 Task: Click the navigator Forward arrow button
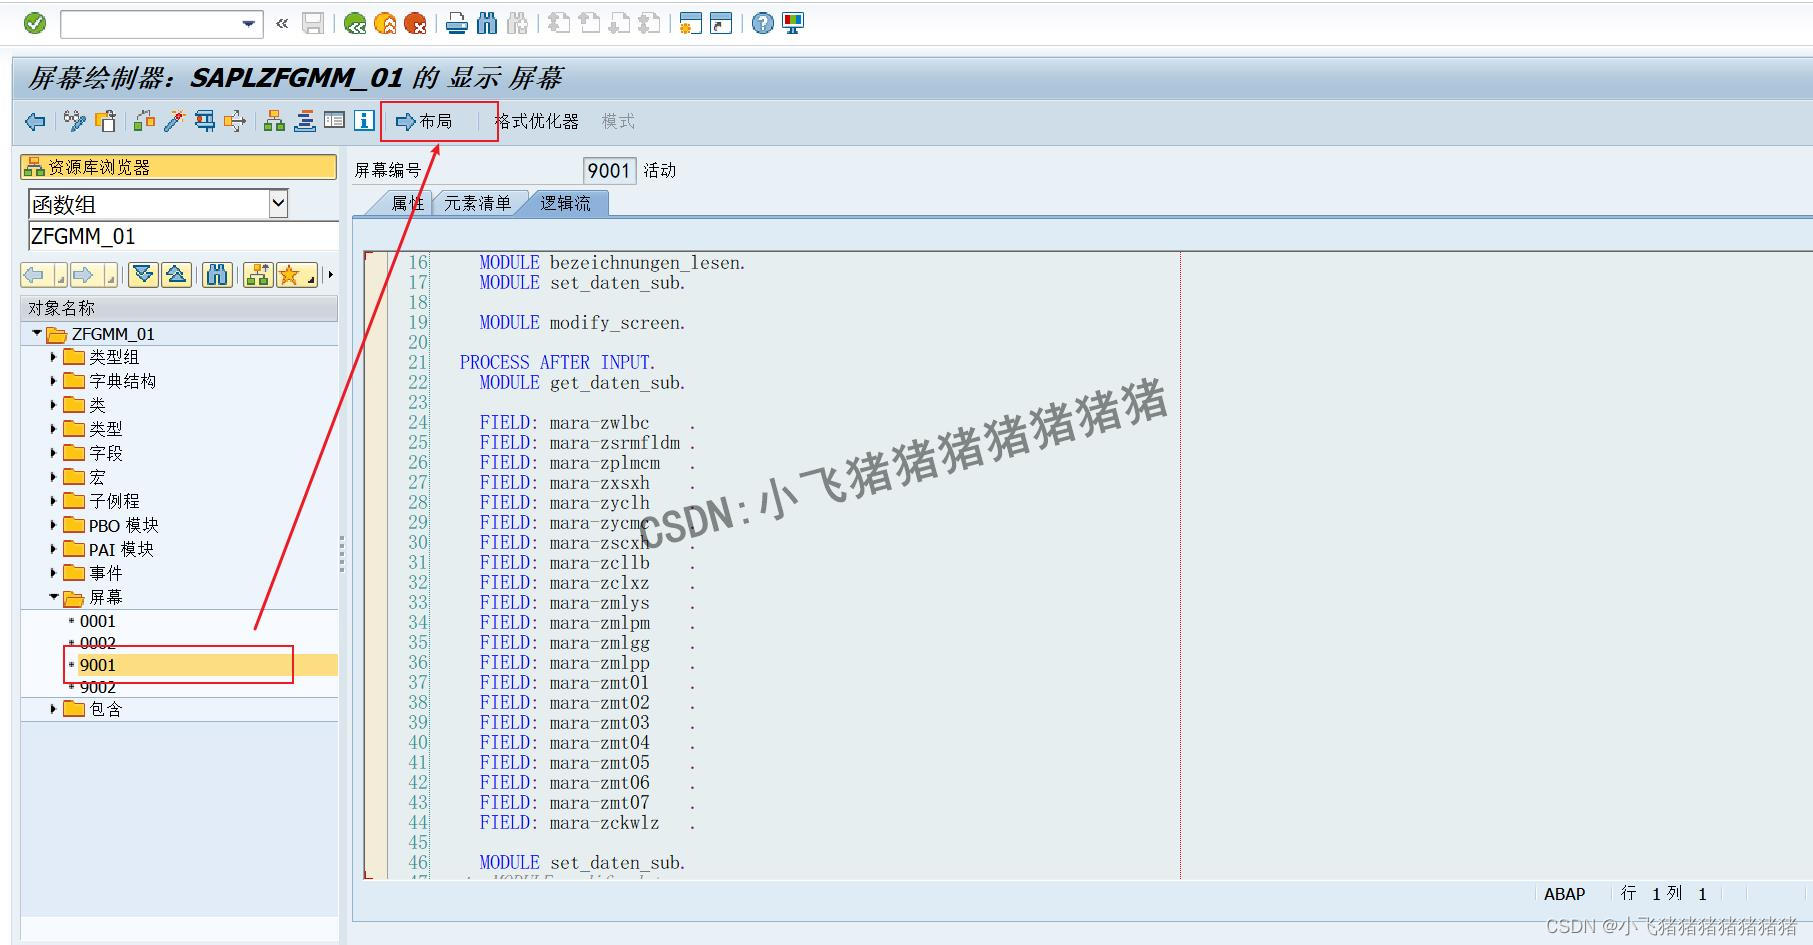pyautogui.click(x=86, y=275)
